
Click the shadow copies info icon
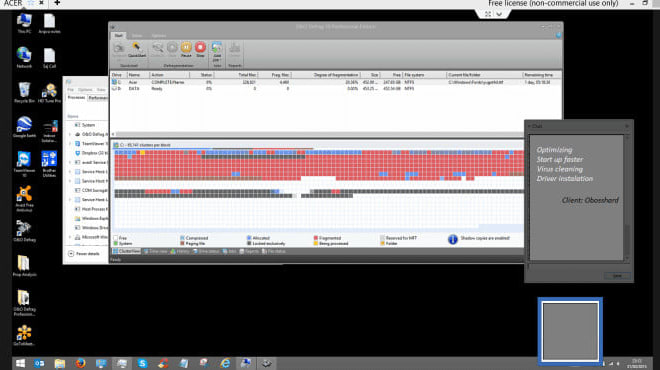point(452,240)
